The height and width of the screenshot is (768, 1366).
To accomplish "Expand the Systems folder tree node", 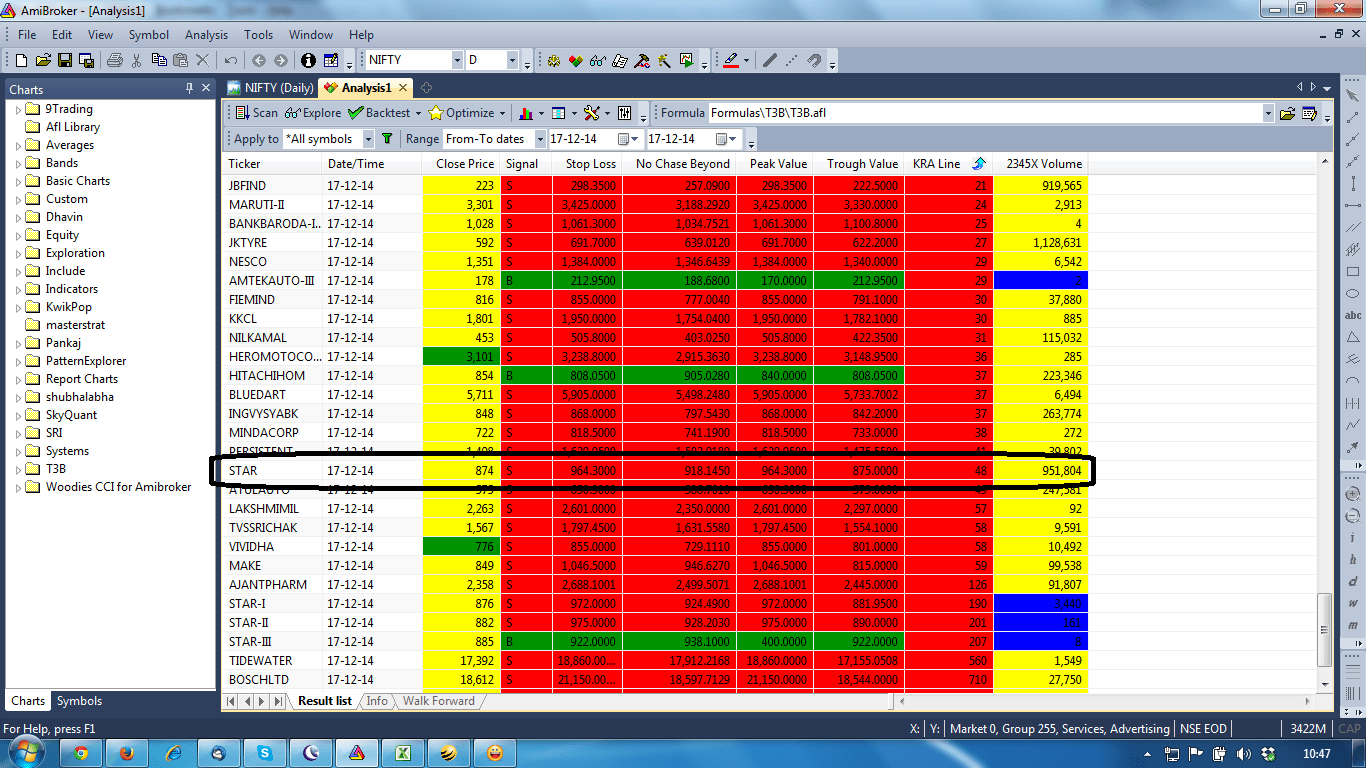I will click(18, 451).
